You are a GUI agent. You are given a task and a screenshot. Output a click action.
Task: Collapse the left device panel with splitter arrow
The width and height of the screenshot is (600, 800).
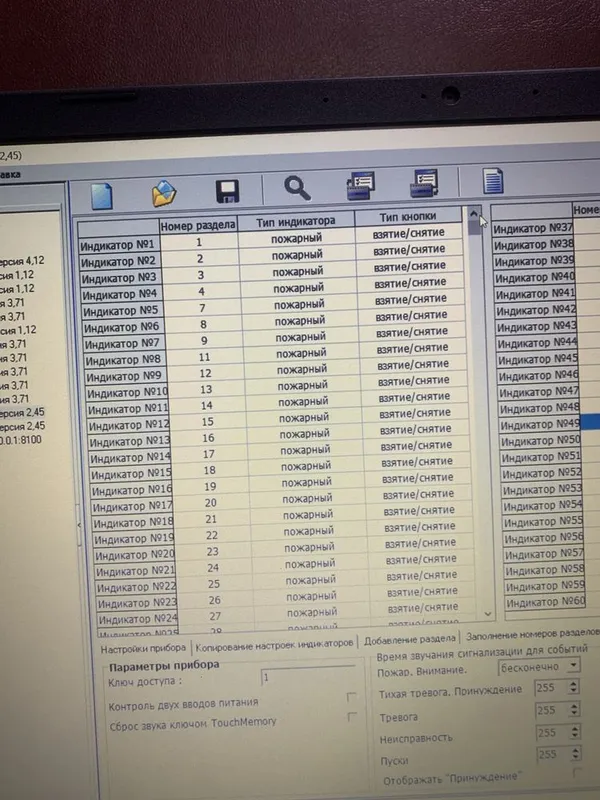79,524
